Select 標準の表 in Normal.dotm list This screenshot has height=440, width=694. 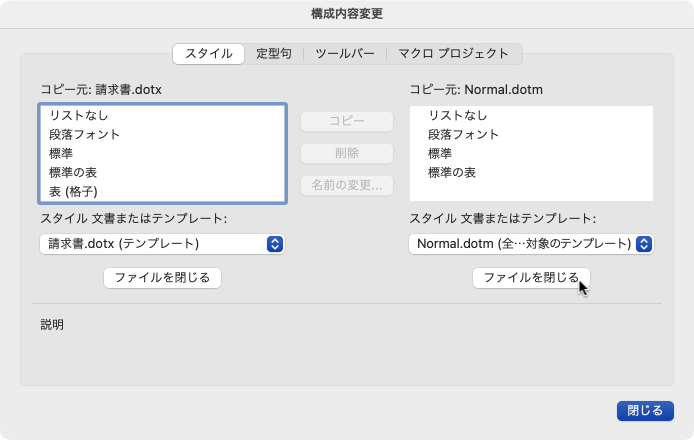pos(452,173)
